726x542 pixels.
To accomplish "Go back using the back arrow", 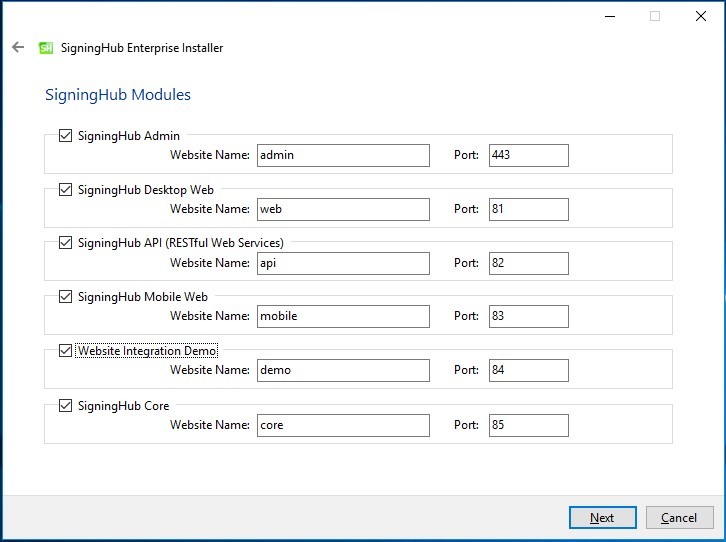I will (18, 47).
